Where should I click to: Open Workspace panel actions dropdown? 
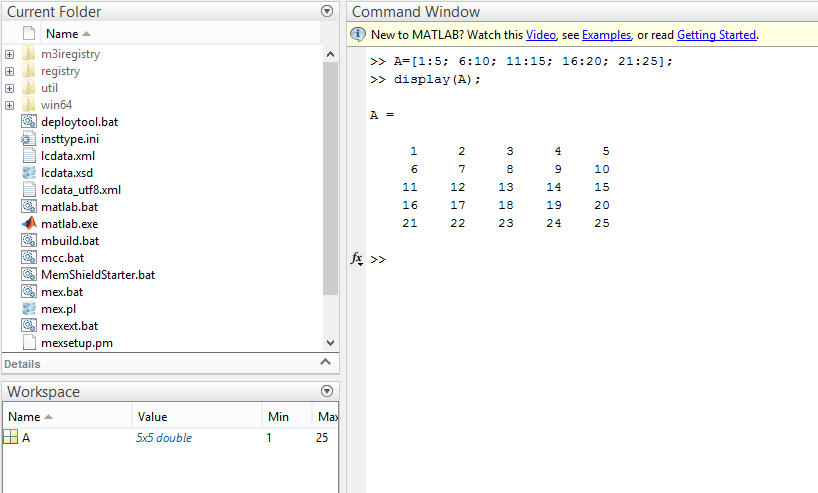point(327,391)
